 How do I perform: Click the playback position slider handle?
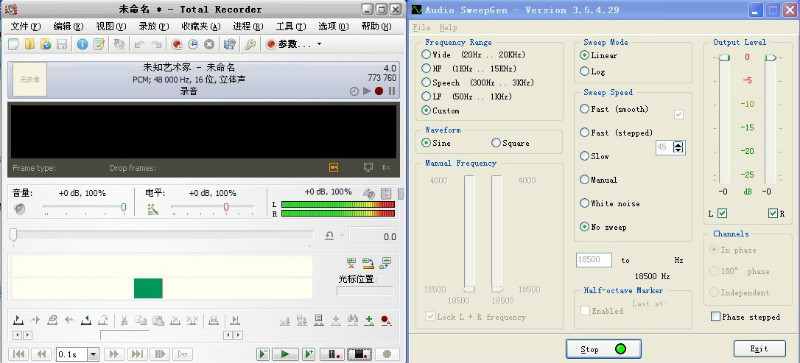[13, 234]
